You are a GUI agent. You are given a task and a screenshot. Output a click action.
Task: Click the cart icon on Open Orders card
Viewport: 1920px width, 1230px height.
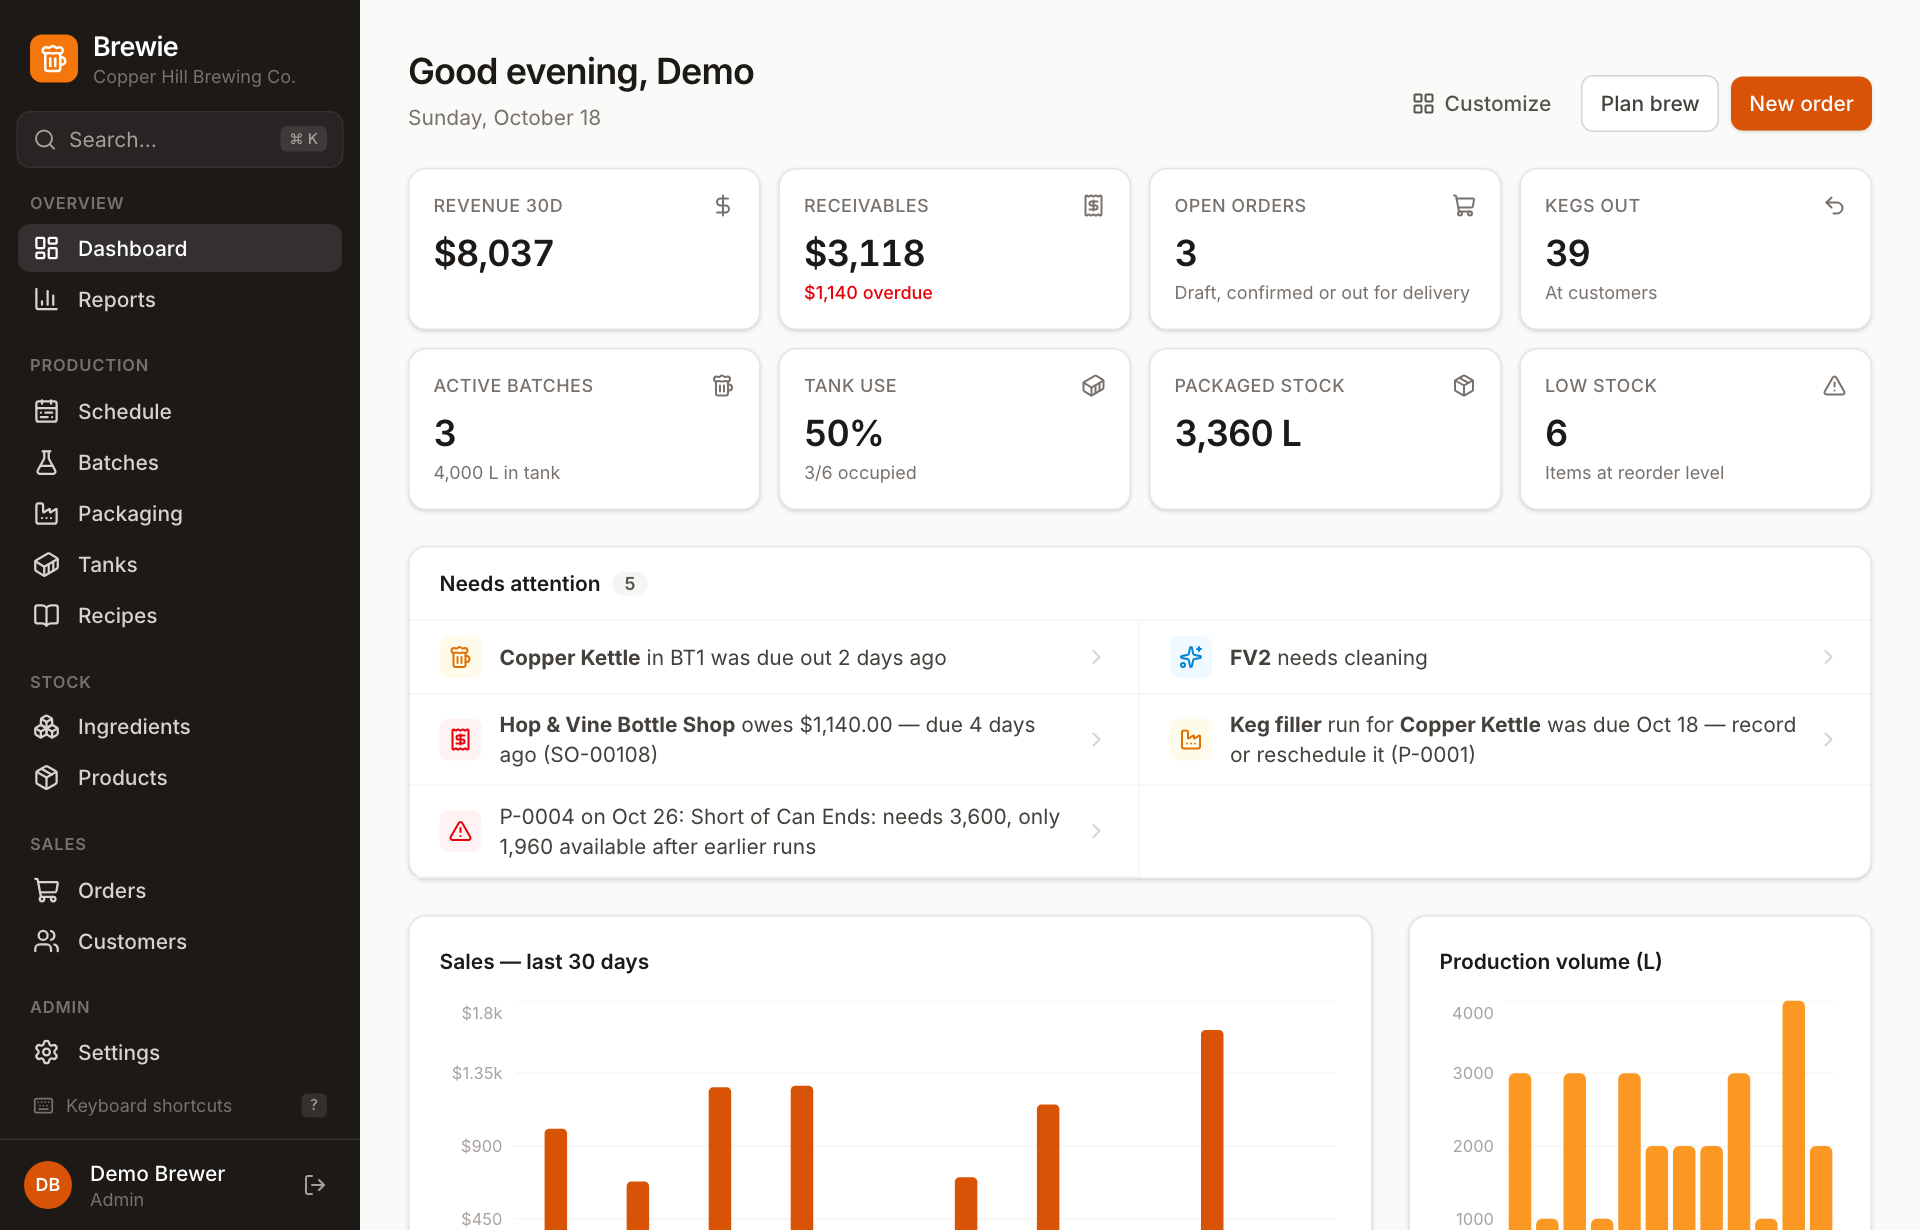(1464, 206)
